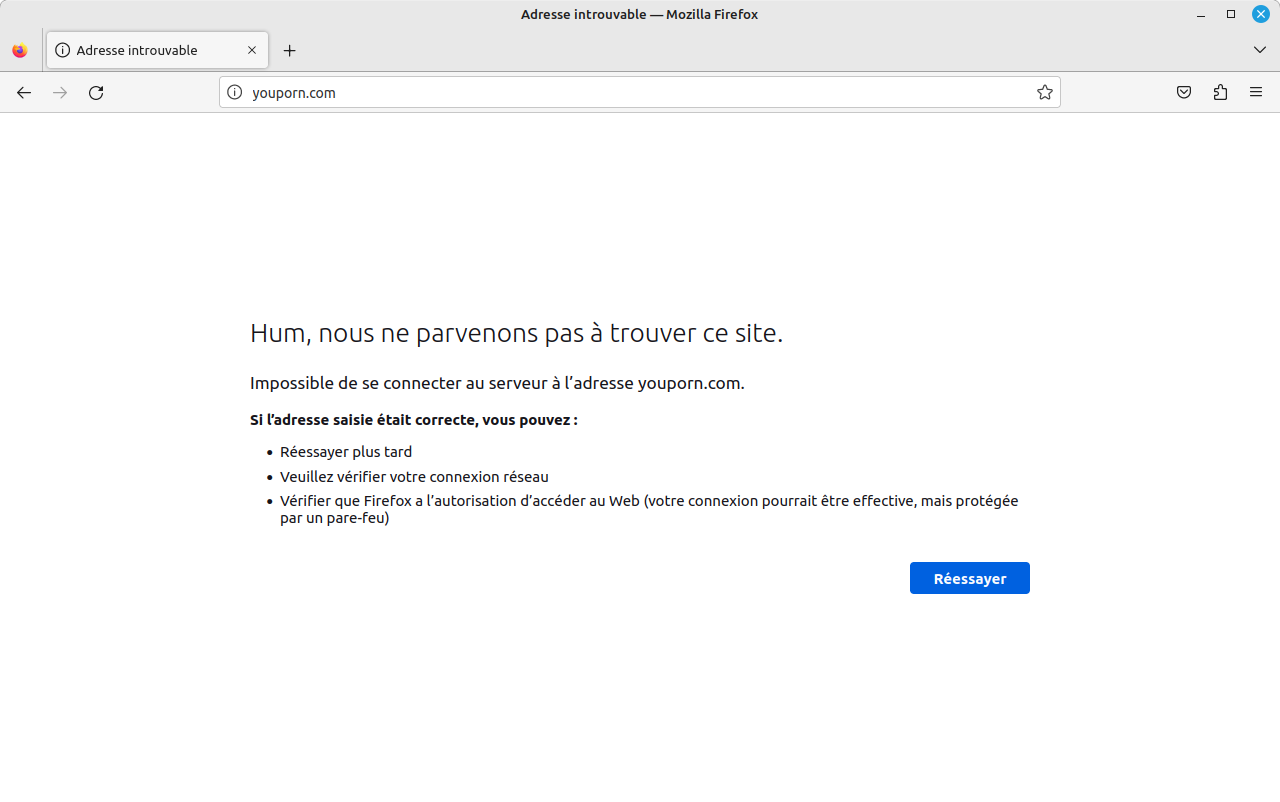Maximize the Firefox window
Viewport: 1280px width, 802px height.
pos(1231,14)
